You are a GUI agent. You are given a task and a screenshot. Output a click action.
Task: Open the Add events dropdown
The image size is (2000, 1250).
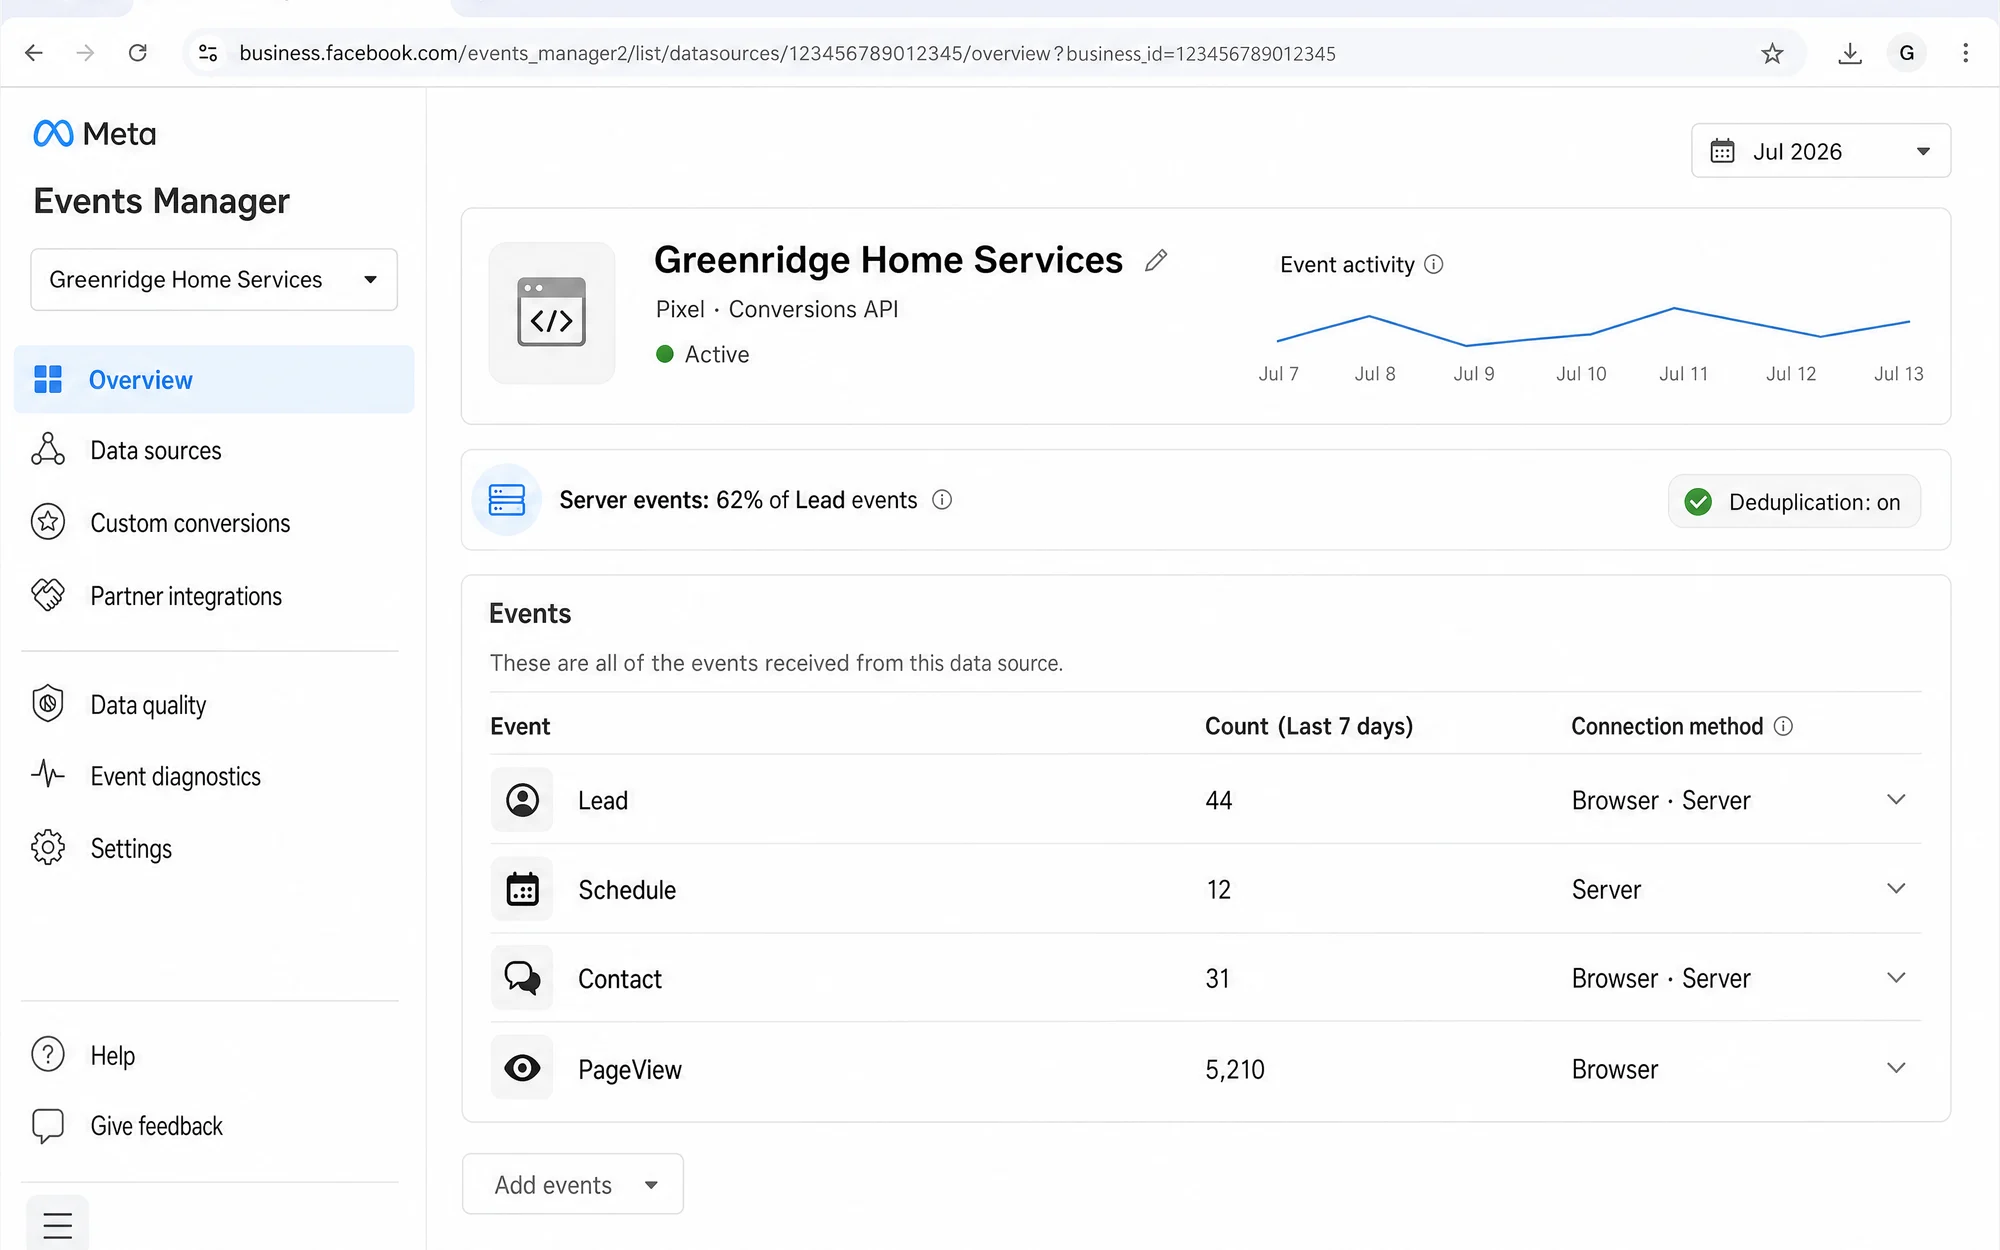[573, 1185]
